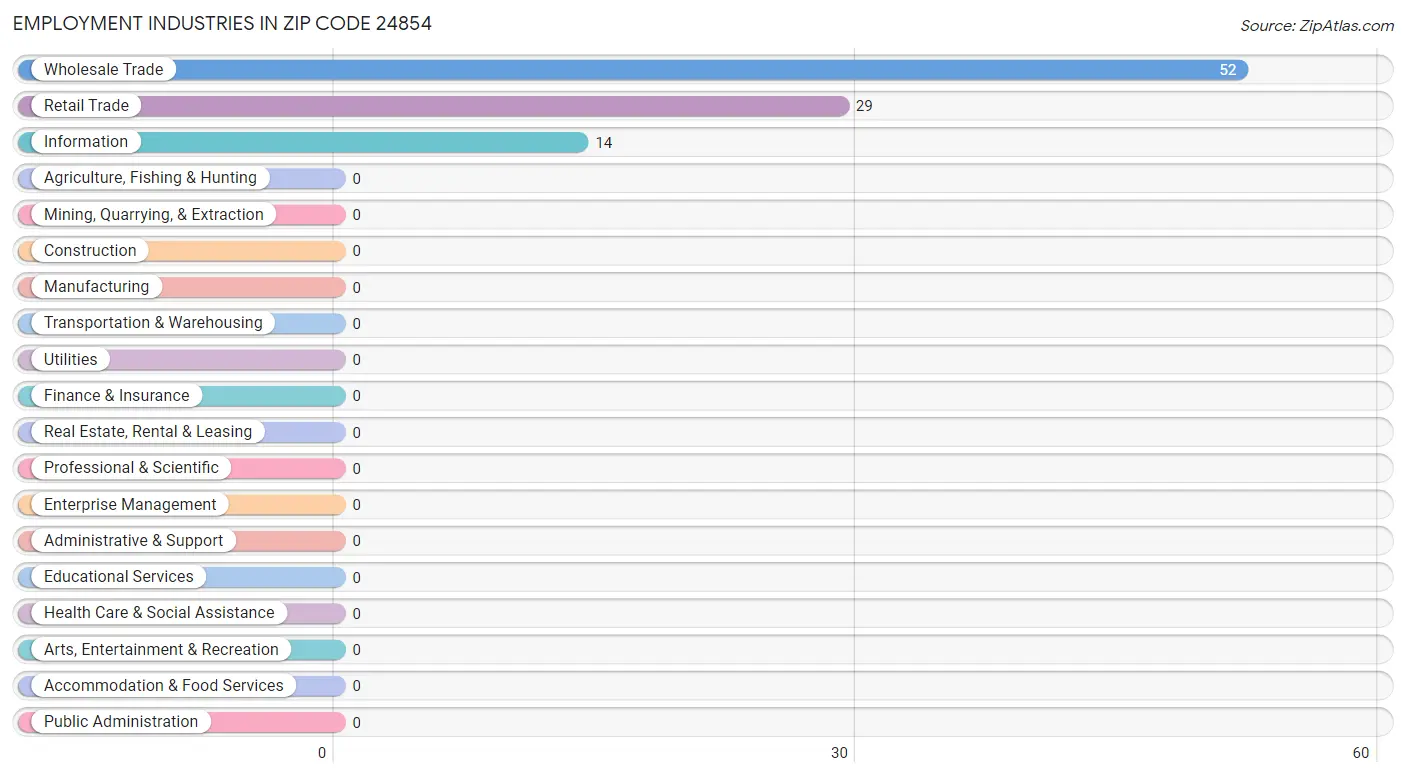Image resolution: width=1406 pixels, height=777 pixels.
Task: Click the 0 value beside Educational Services bar
Action: (x=356, y=577)
